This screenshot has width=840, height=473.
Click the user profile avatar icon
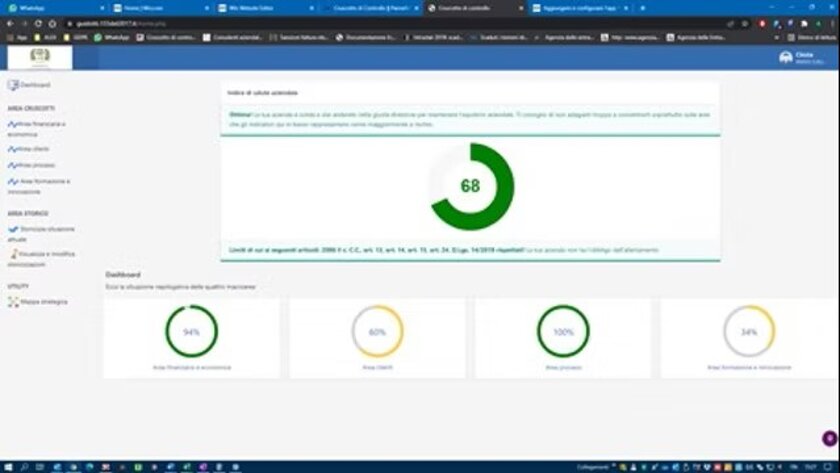tap(785, 57)
